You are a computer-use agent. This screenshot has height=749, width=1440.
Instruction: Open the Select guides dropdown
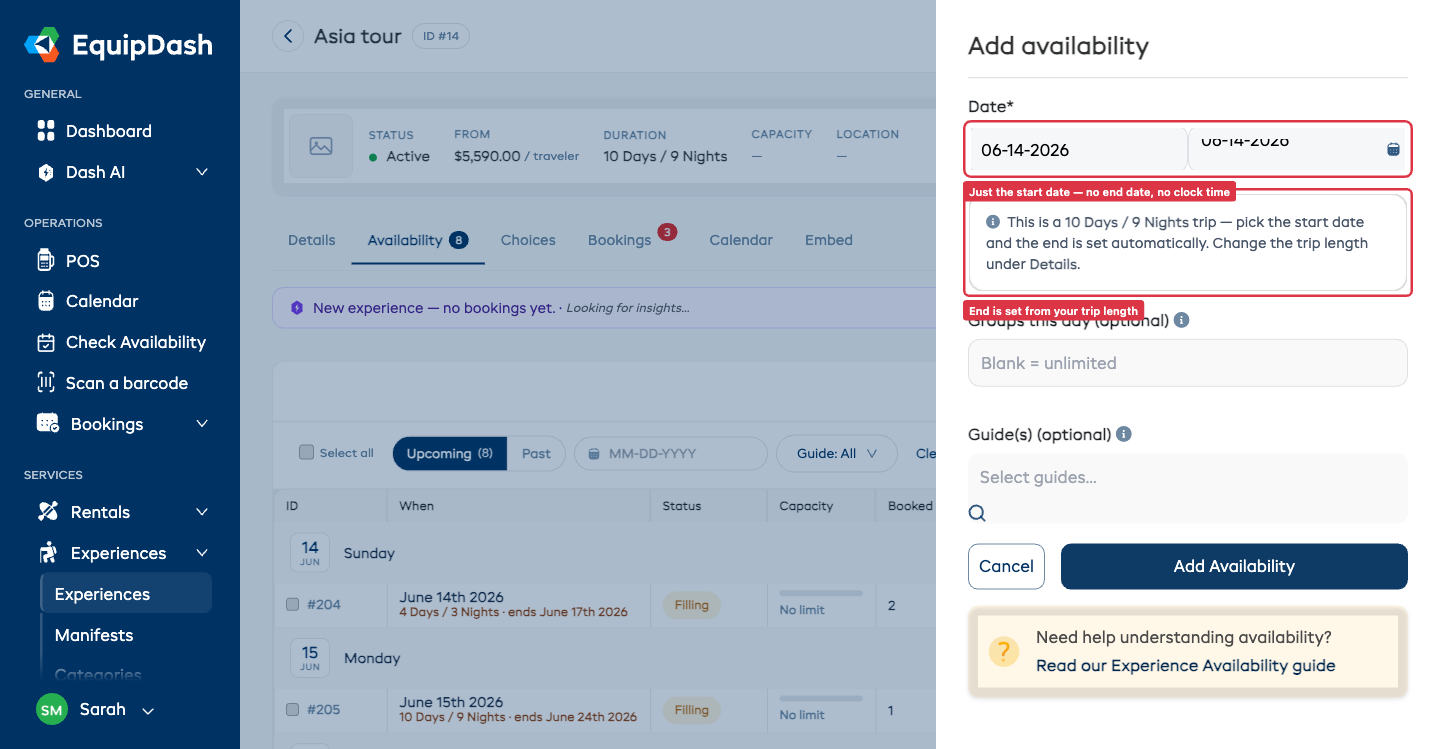[1188, 478]
